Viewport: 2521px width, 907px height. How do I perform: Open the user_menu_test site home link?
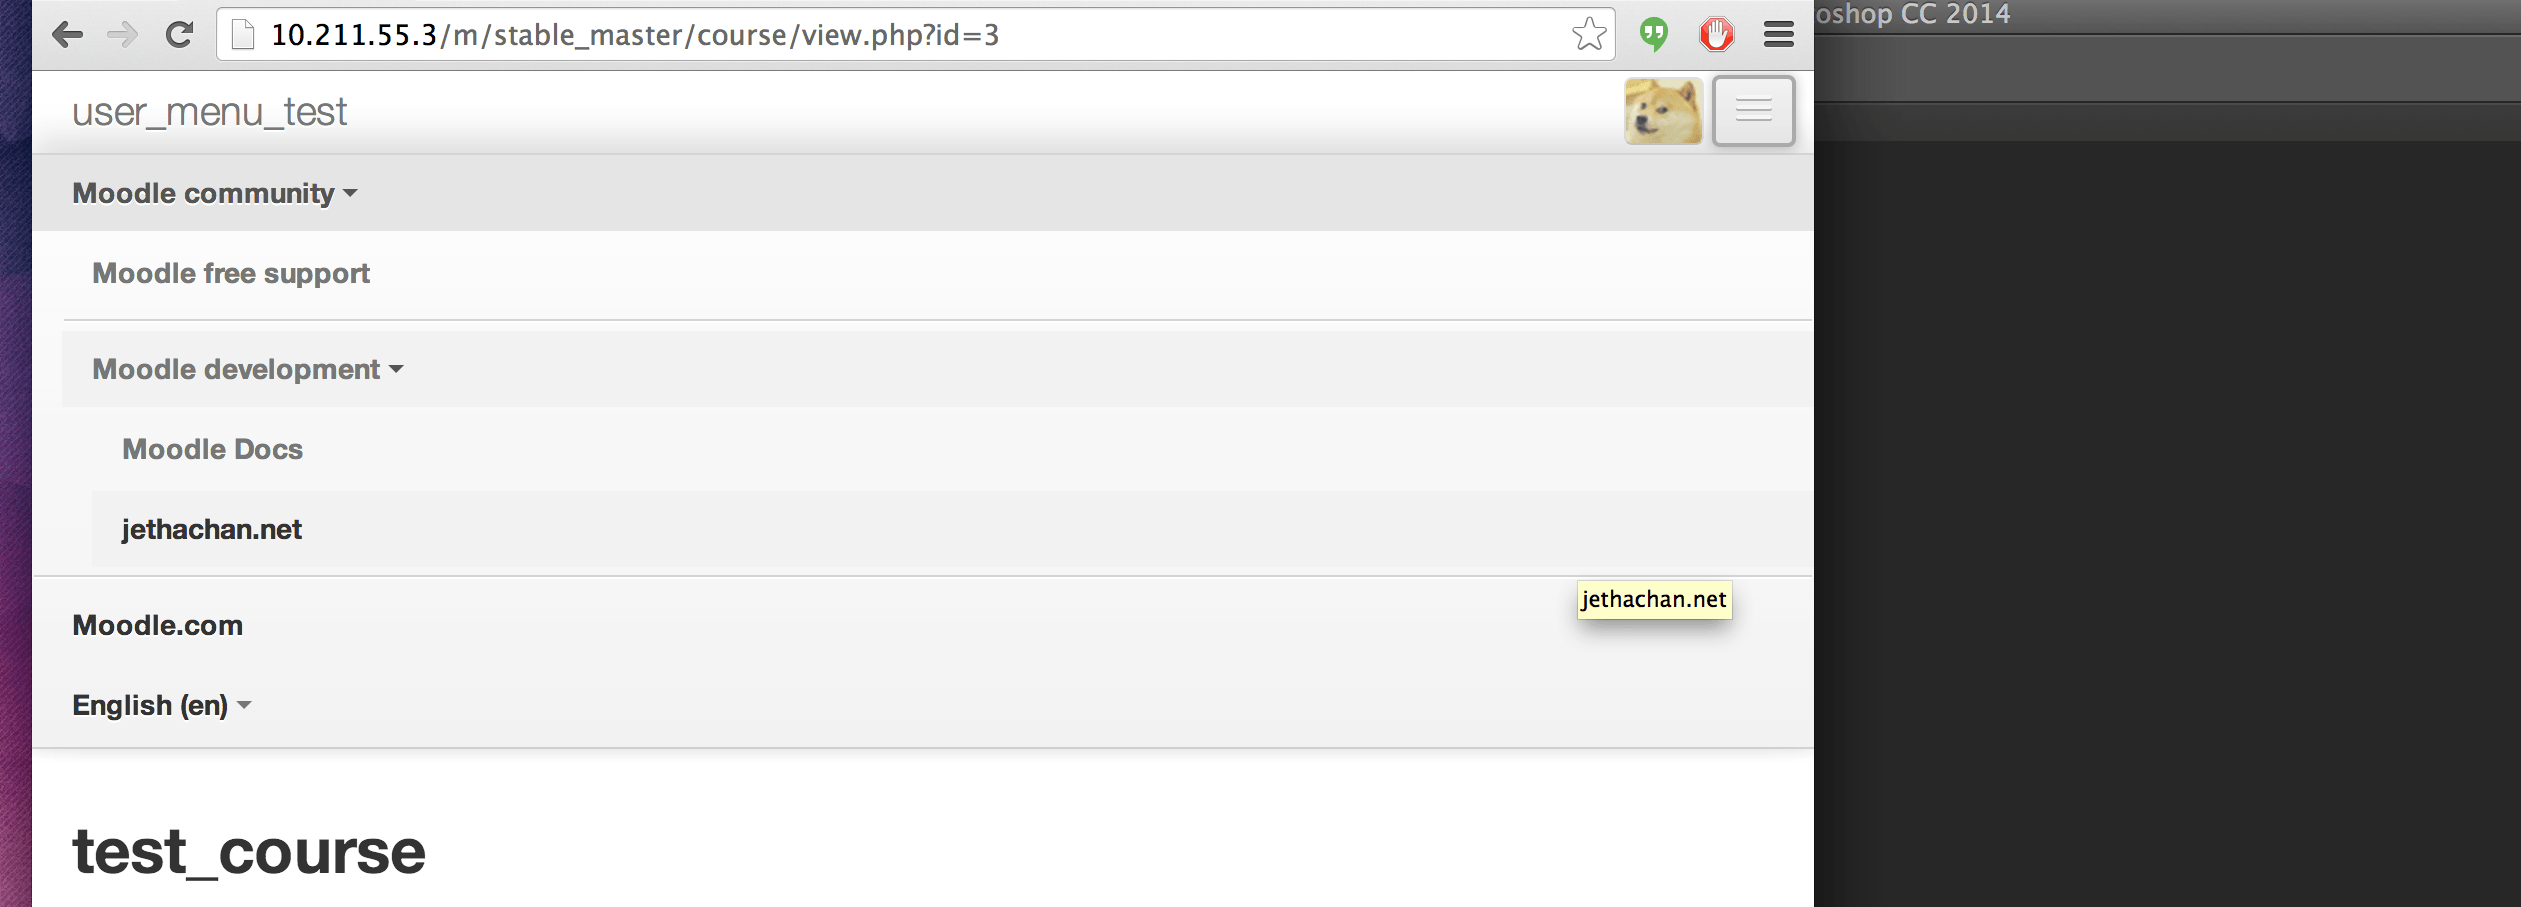point(209,112)
